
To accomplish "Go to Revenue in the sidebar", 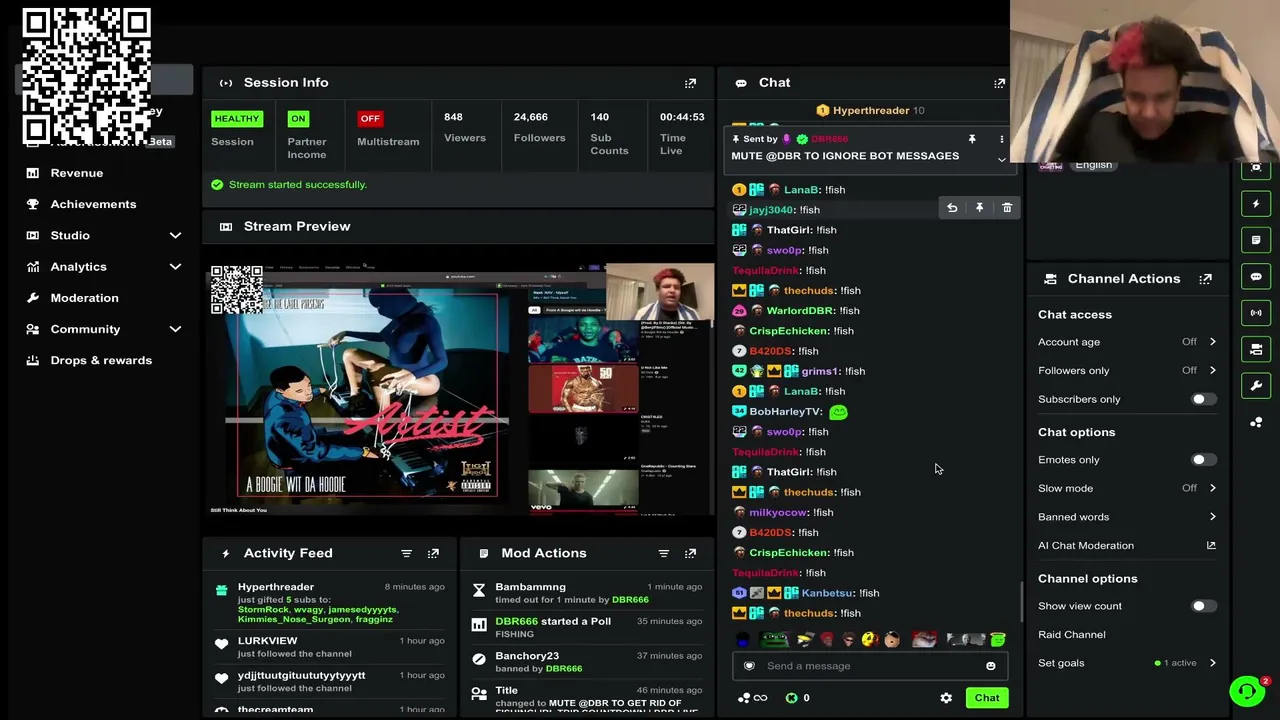I will click(x=77, y=173).
